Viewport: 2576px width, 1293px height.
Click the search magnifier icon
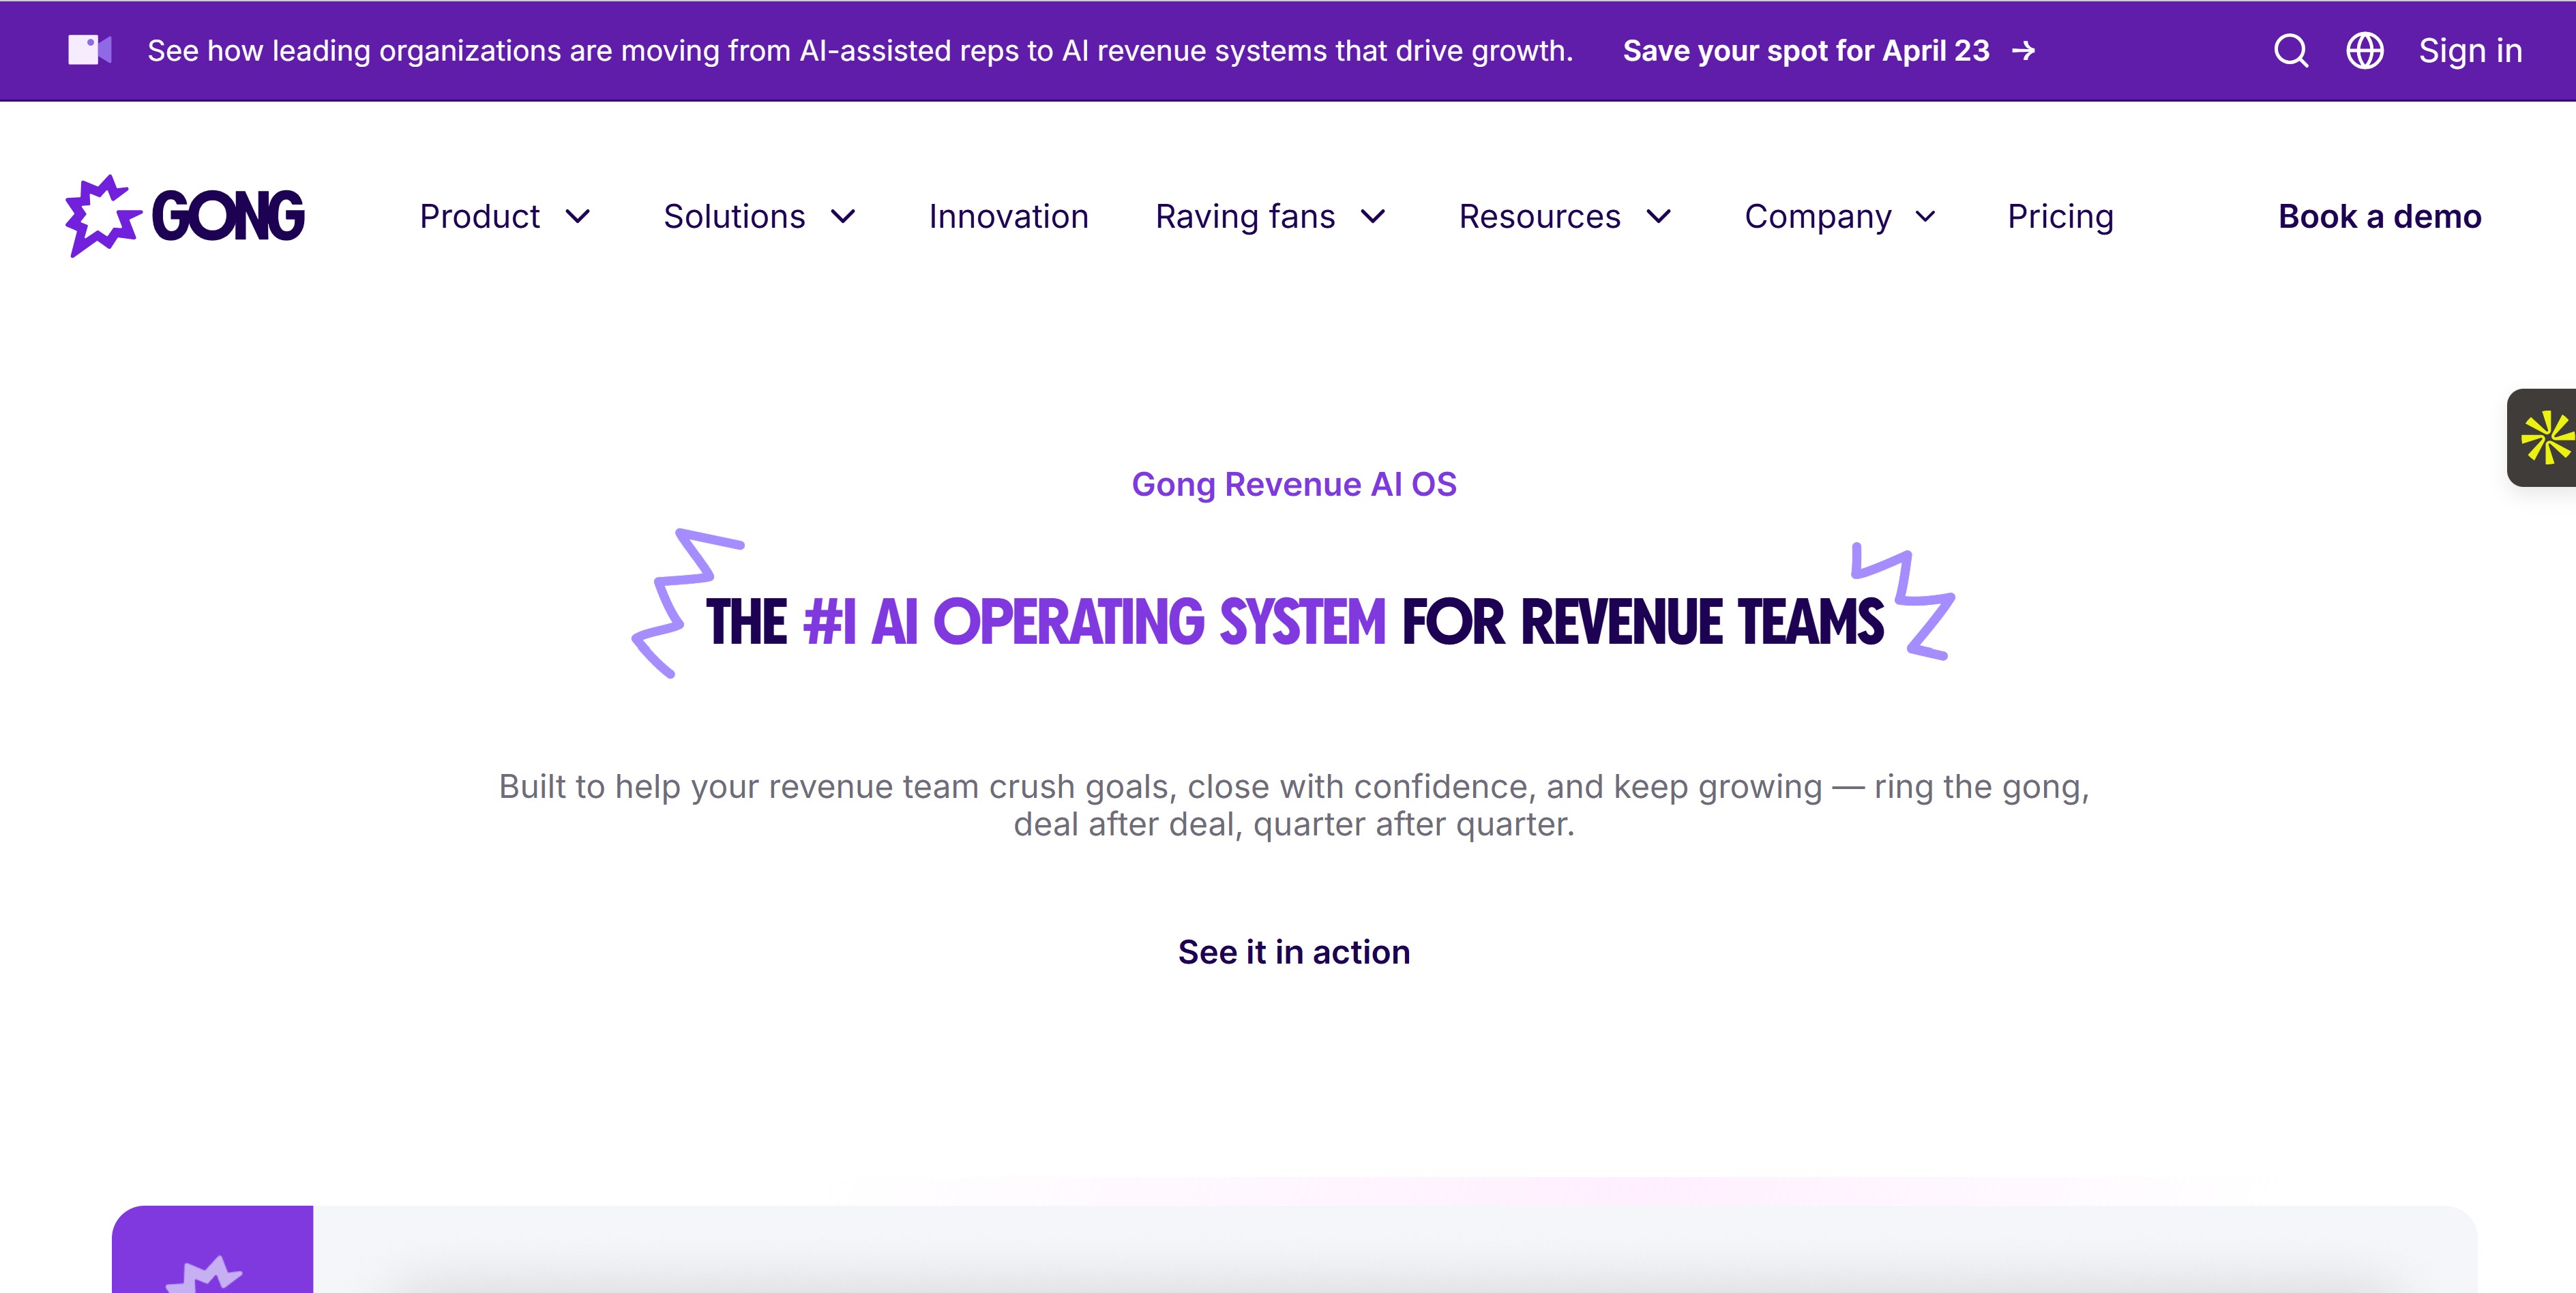tap(2290, 50)
